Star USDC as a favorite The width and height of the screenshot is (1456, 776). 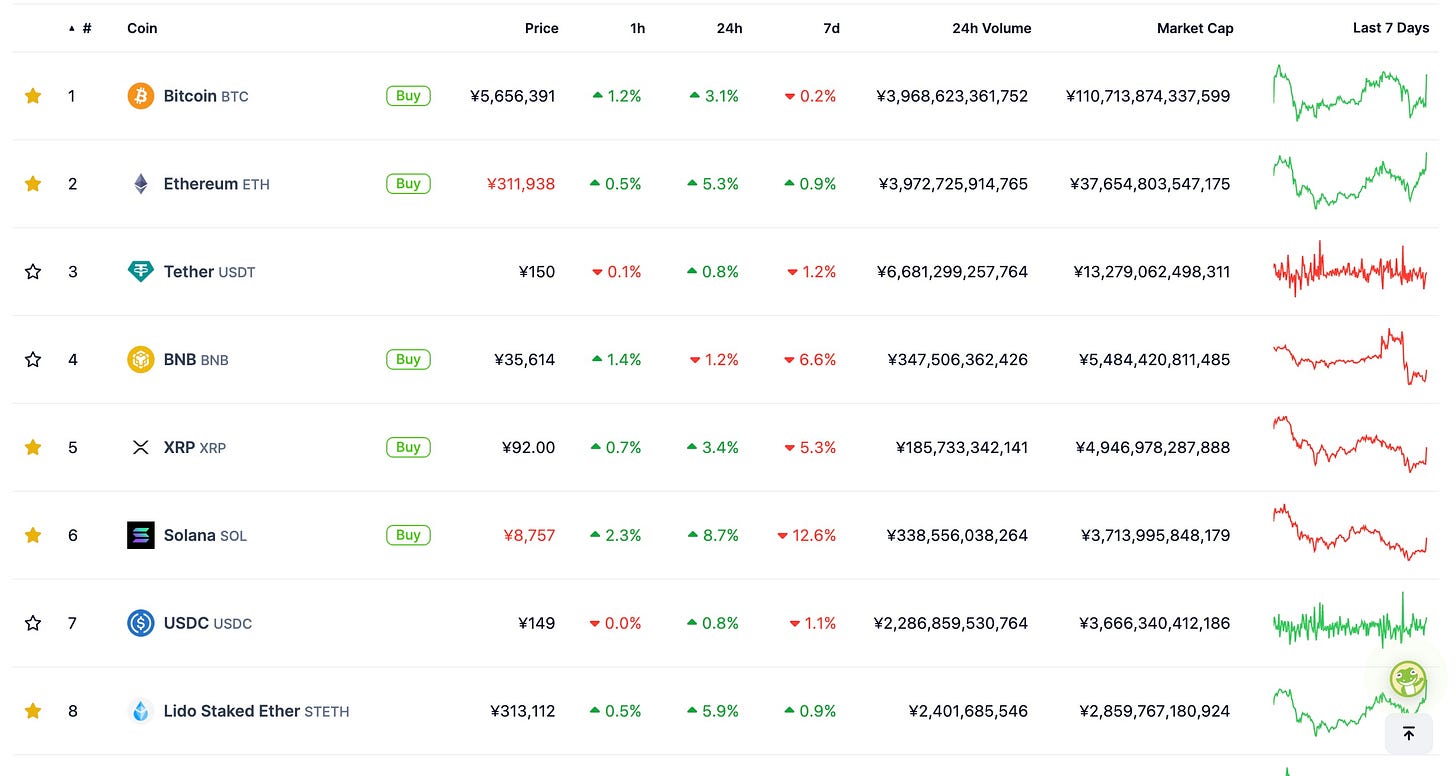(33, 623)
